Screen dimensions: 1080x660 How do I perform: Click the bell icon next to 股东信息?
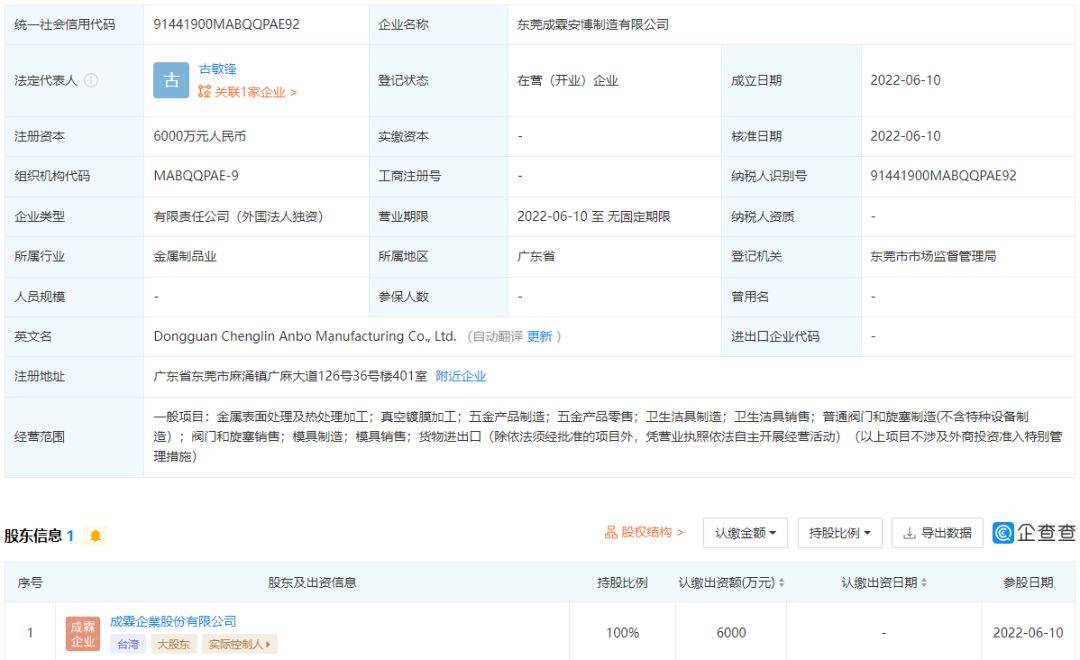coord(96,536)
